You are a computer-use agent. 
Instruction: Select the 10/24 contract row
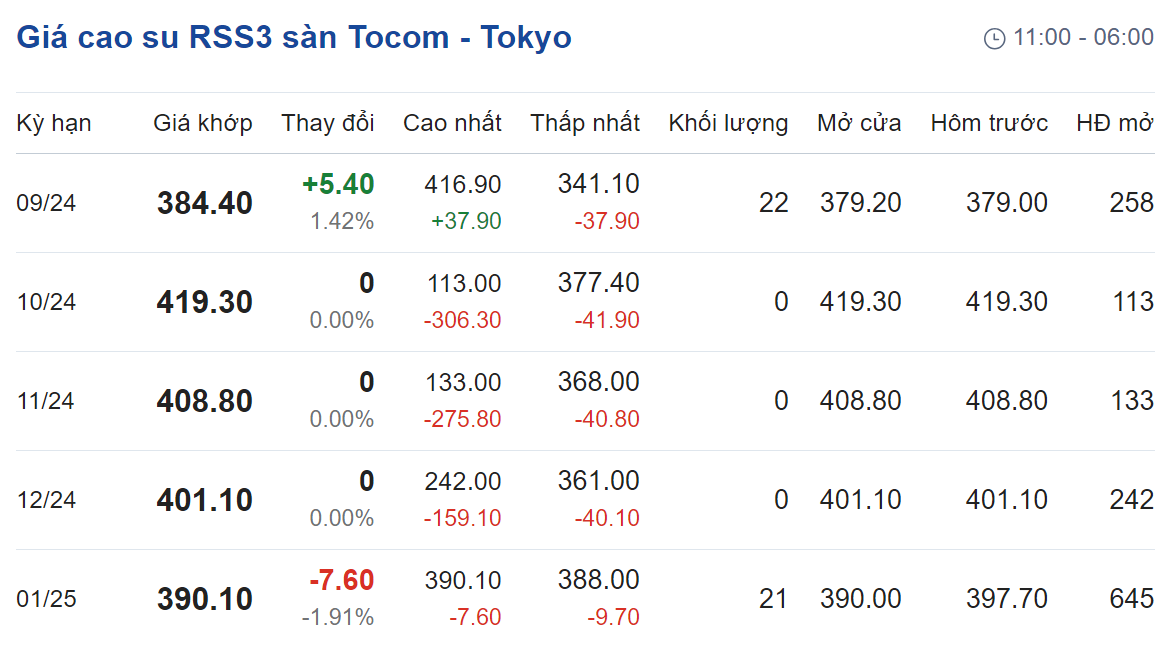[585, 302]
